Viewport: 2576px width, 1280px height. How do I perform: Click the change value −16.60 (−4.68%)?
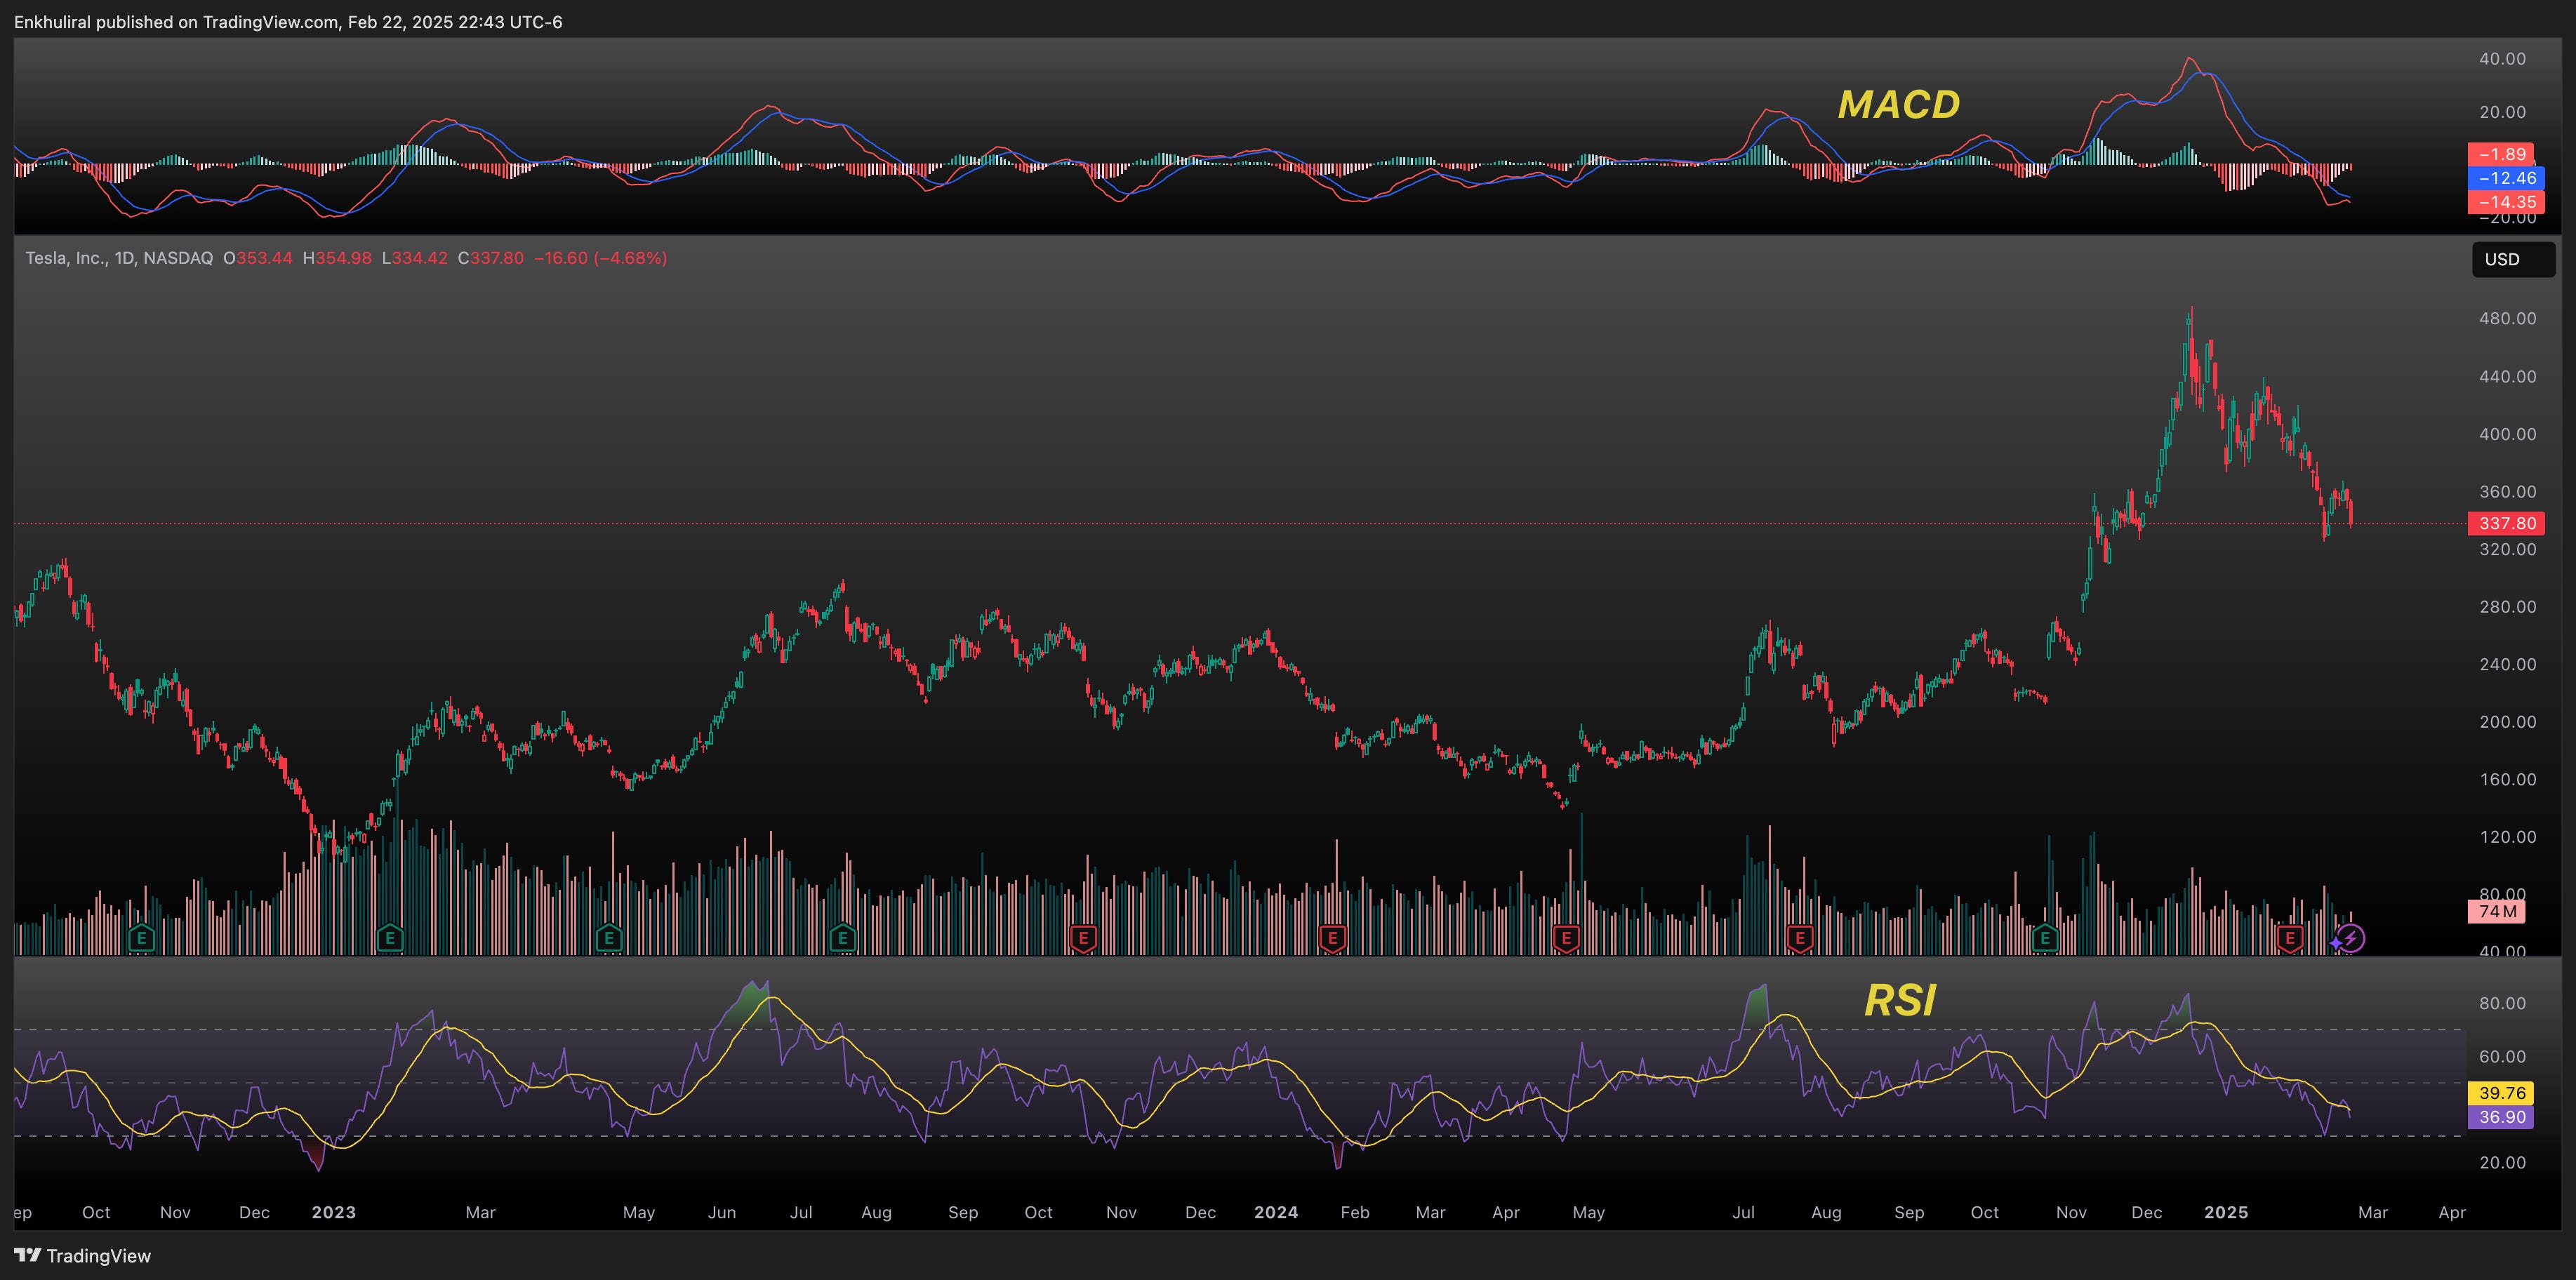(601, 258)
